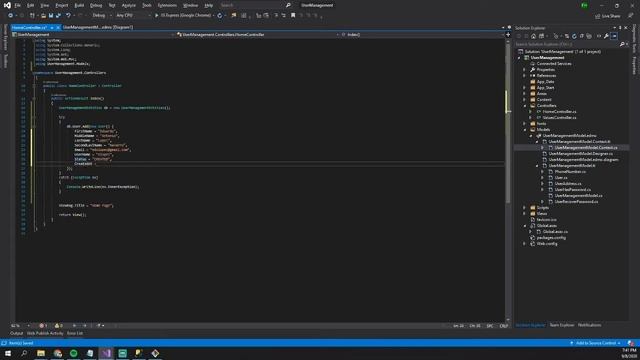Close the HomeController.cs tab
The width and height of the screenshot is (640, 360).
tap(58, 27)
